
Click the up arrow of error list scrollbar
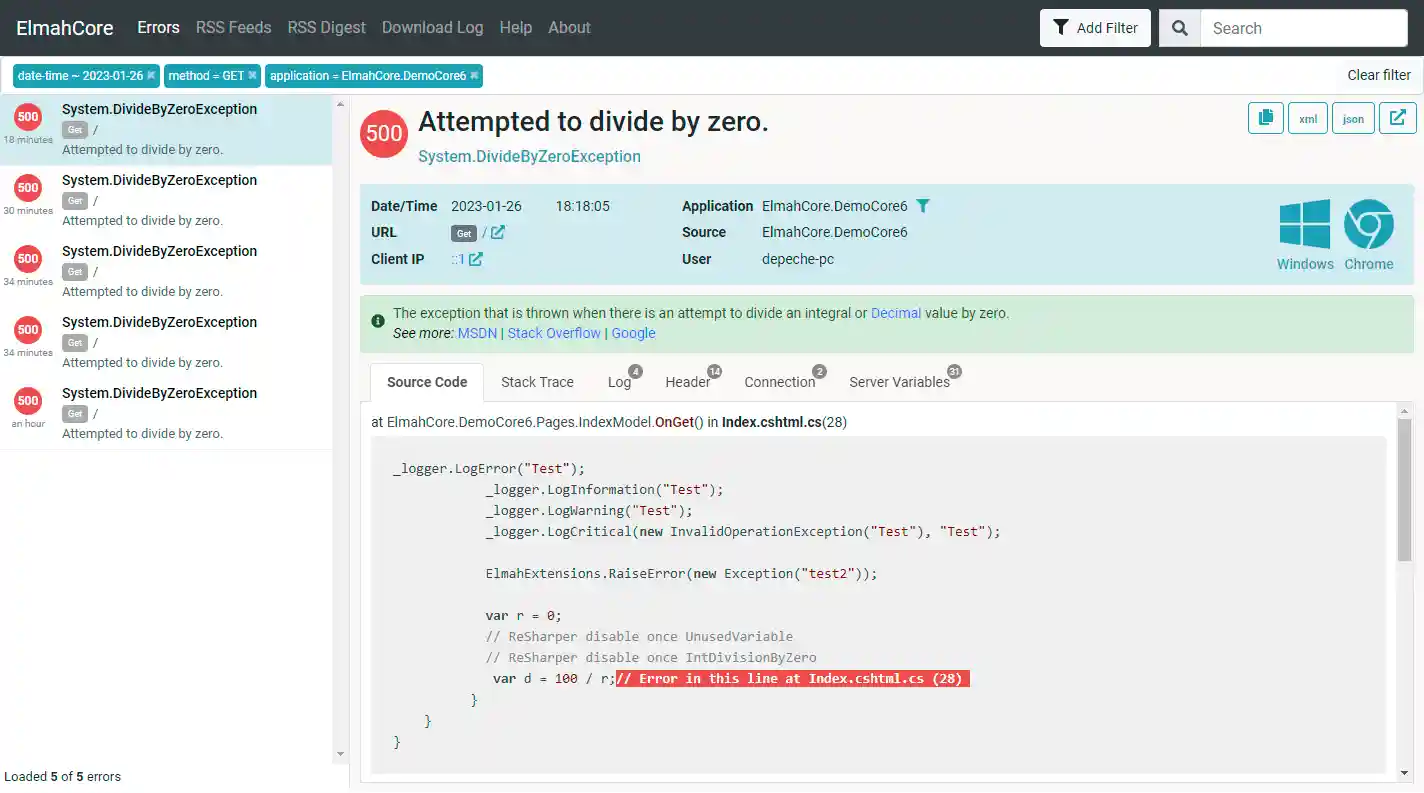tap(341, 104)
